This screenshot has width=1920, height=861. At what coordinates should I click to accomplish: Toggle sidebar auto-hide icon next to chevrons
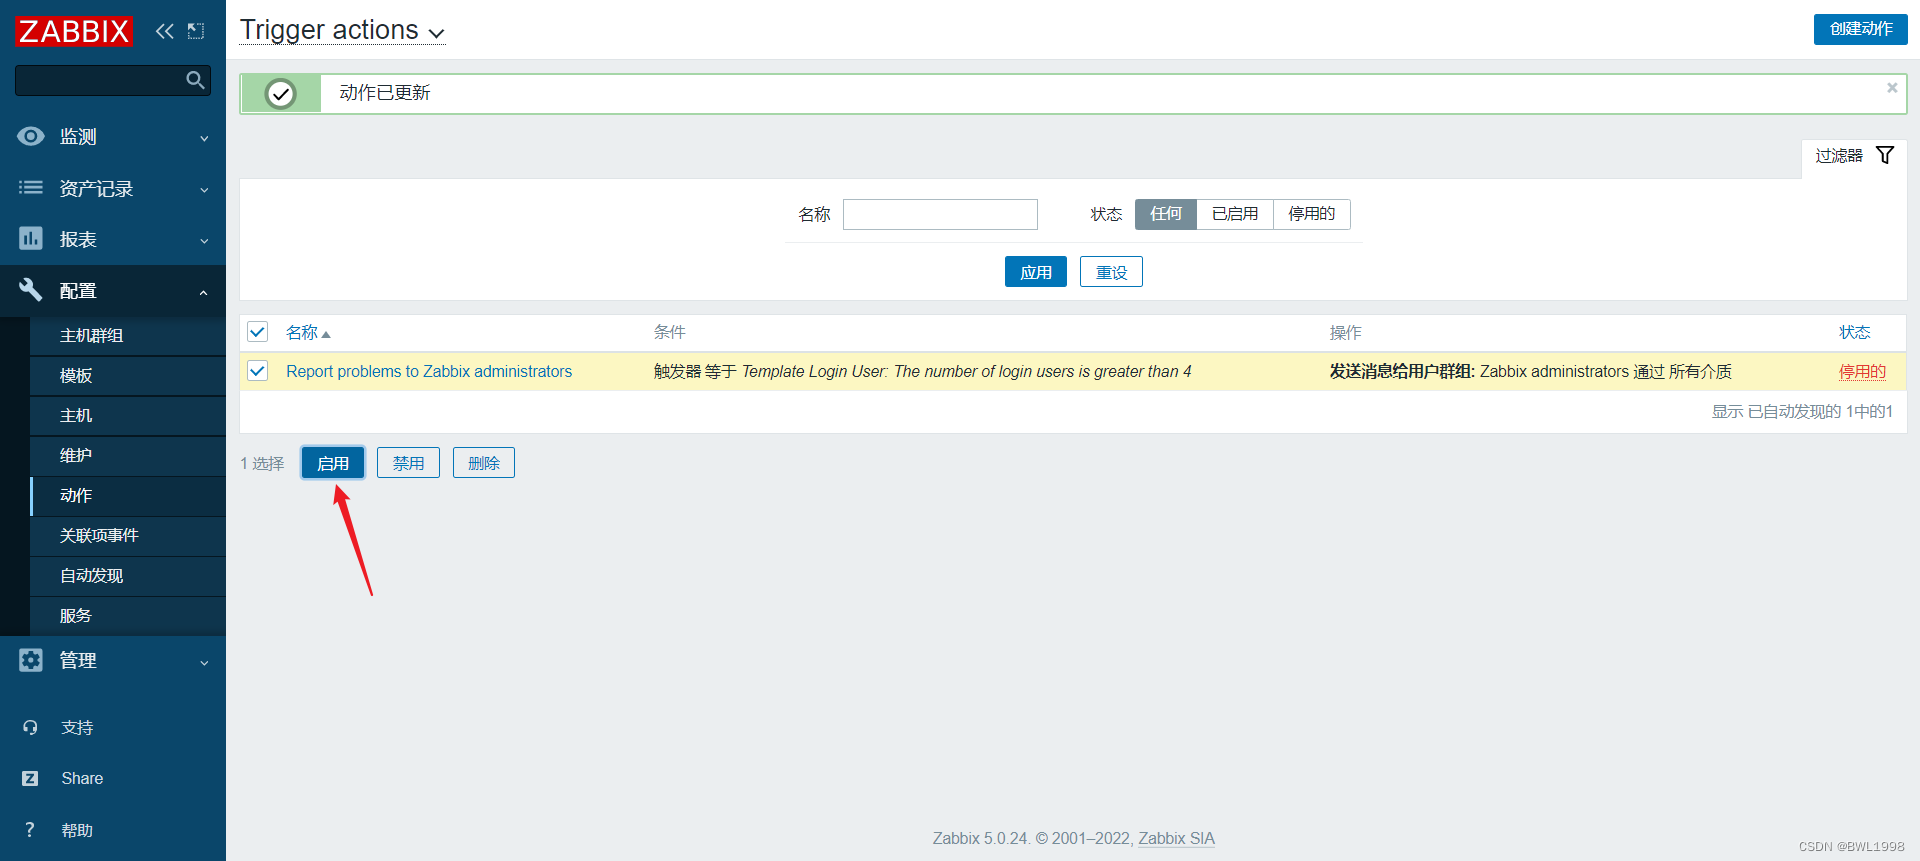click(x=196, y=31)
